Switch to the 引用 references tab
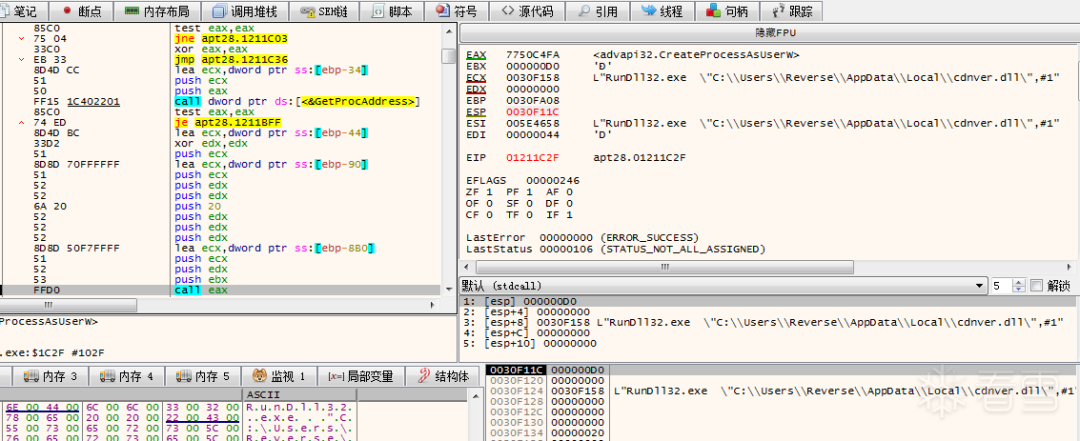Viewport: 1080px width, 441px height. pyautogui.click(x=598, y=11)
